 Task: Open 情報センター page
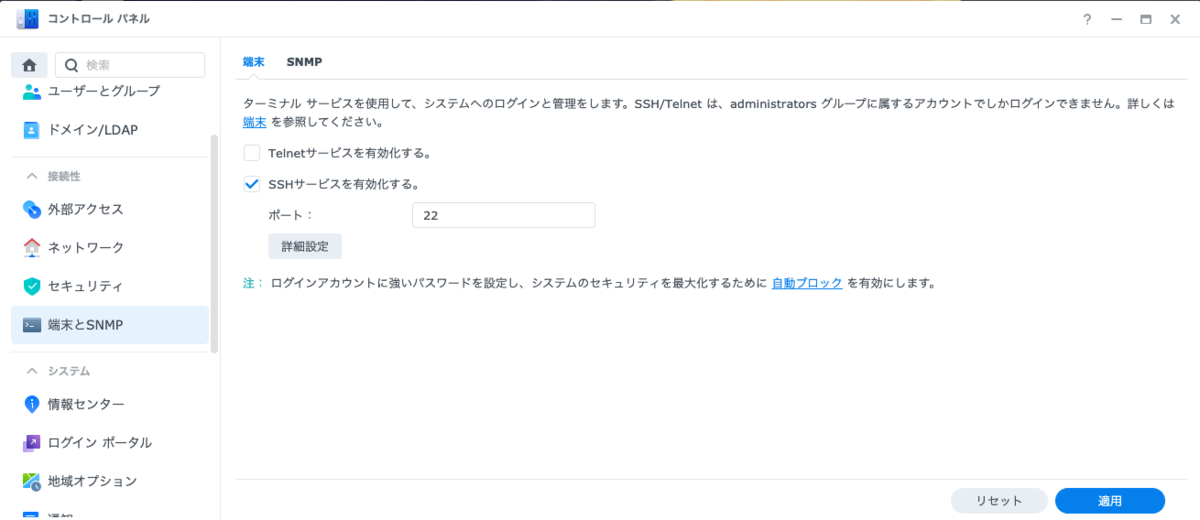[110, 404]
